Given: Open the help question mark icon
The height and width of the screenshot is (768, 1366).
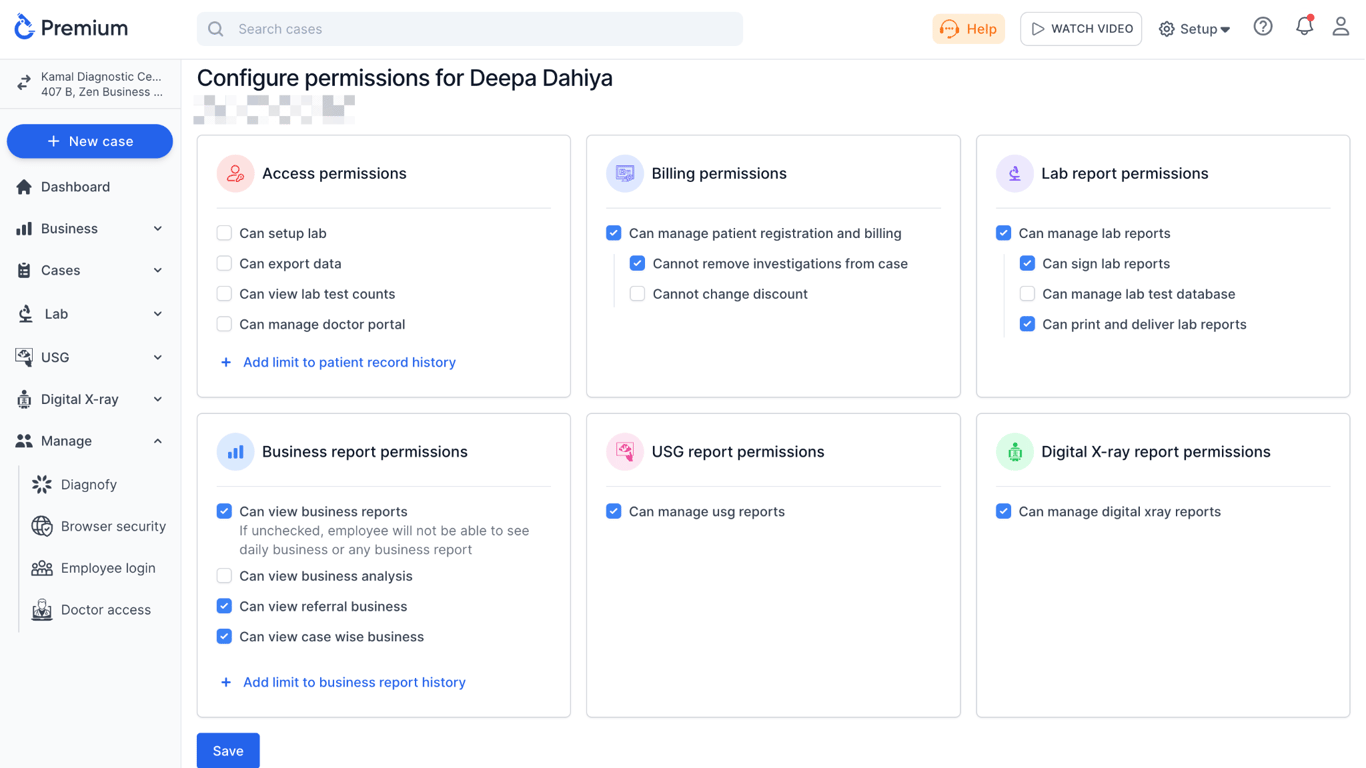Looking at the screenshot, I should tap(1263, 27).
